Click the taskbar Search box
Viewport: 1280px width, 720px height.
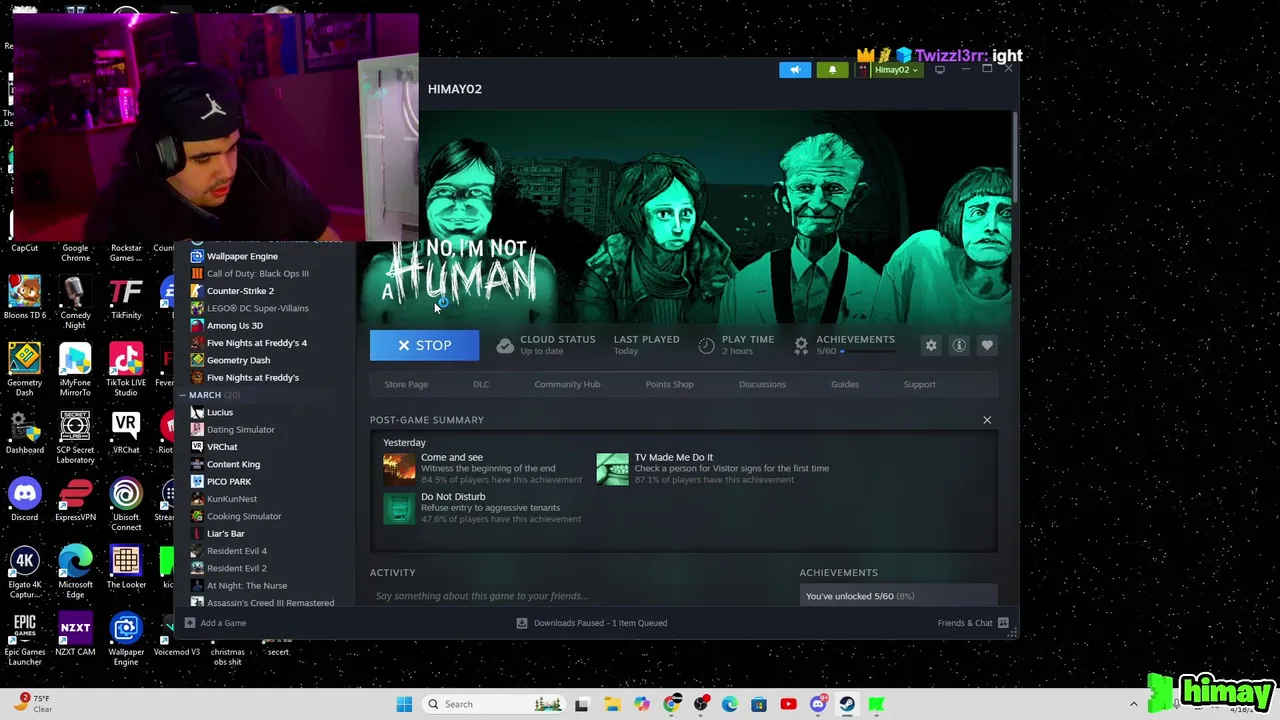click(495, 704)
